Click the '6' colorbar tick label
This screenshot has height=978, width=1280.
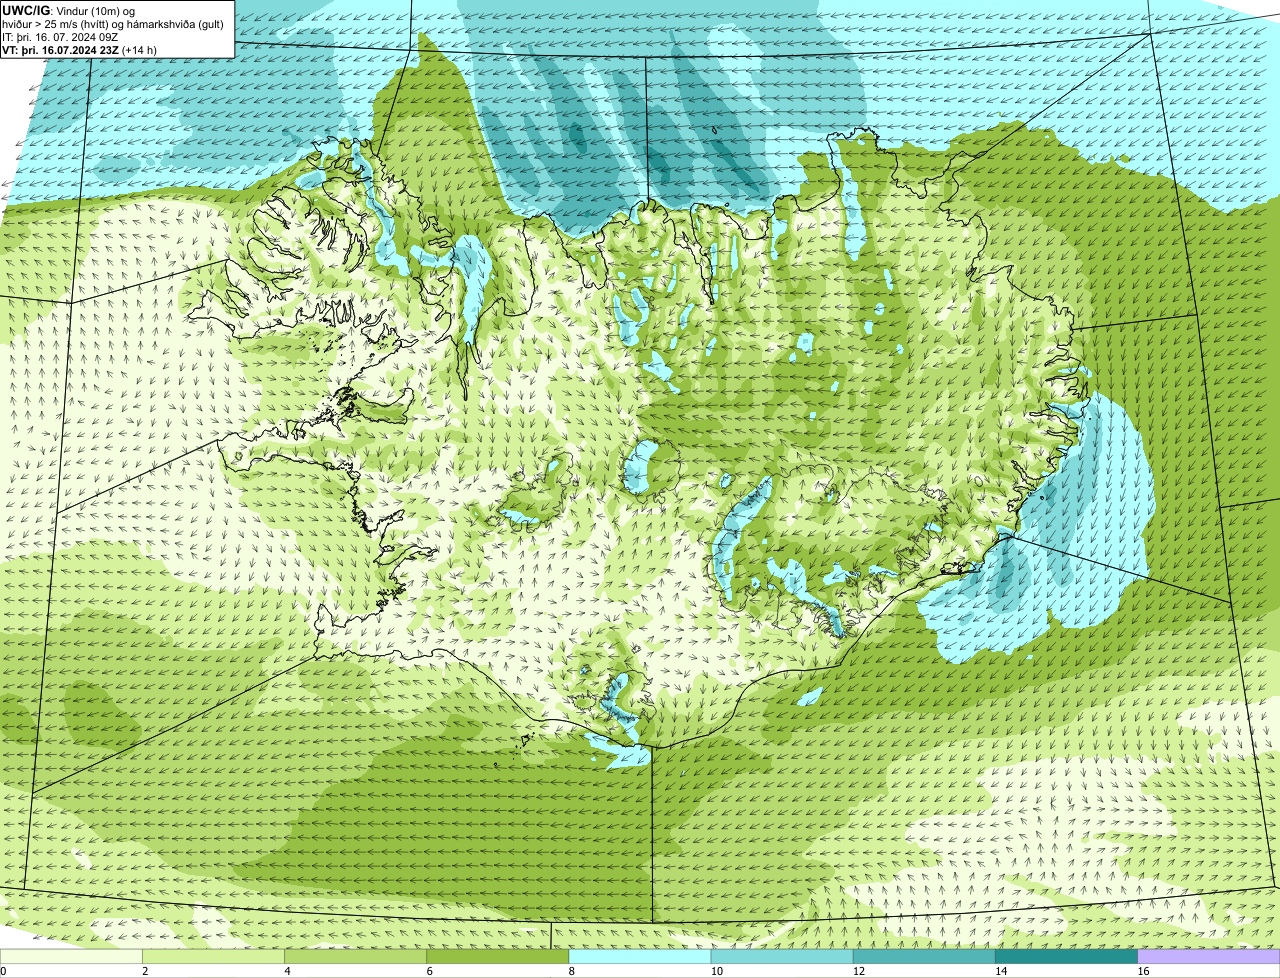pos(429,971)
